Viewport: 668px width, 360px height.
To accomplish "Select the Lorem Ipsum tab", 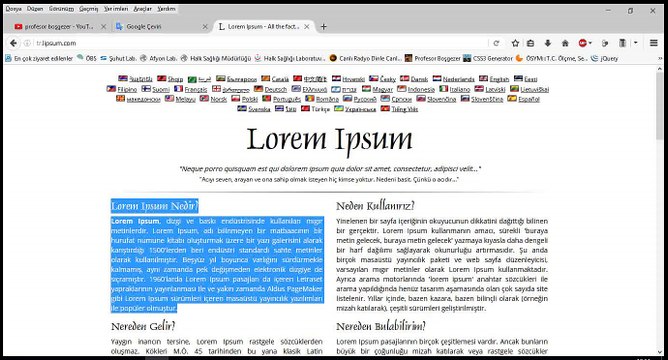I will click(x=264, y=26).
